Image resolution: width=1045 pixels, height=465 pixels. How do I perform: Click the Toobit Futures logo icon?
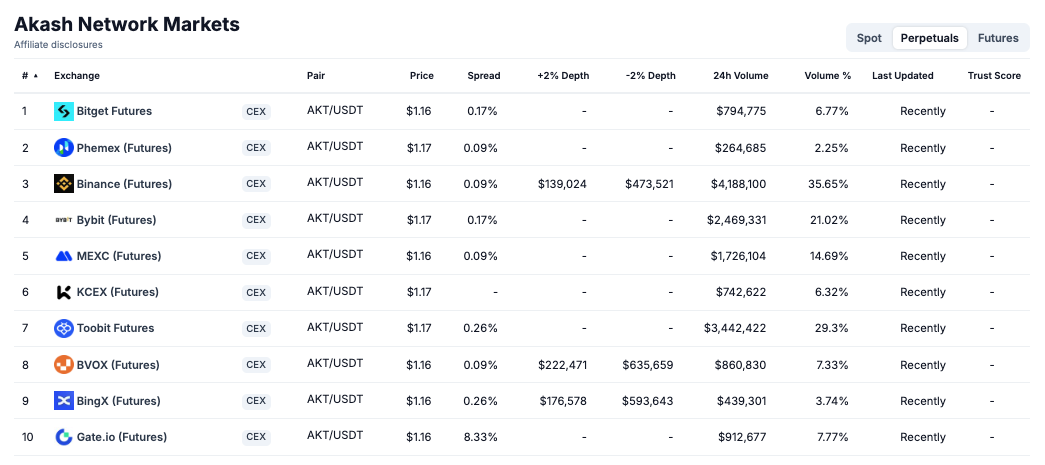(64, 328)
